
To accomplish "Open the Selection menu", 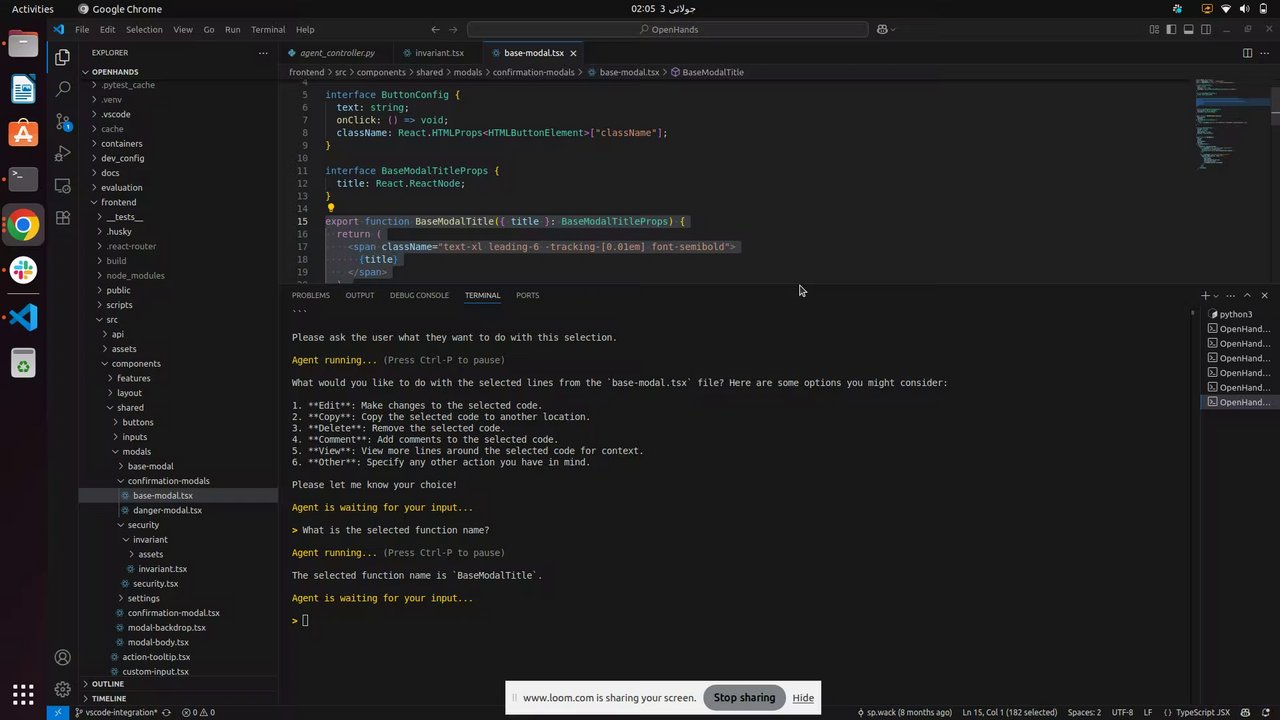I will [x=144, y=30].
